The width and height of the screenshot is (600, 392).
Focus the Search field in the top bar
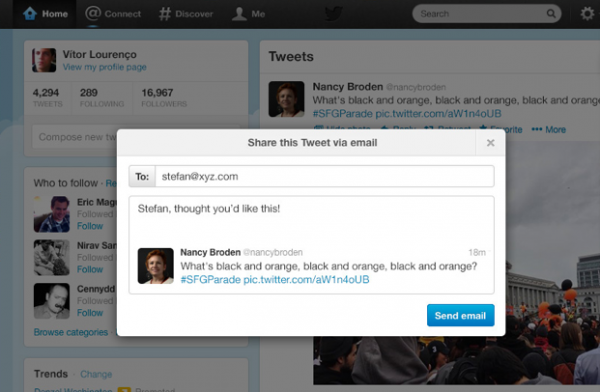(486, 14)
